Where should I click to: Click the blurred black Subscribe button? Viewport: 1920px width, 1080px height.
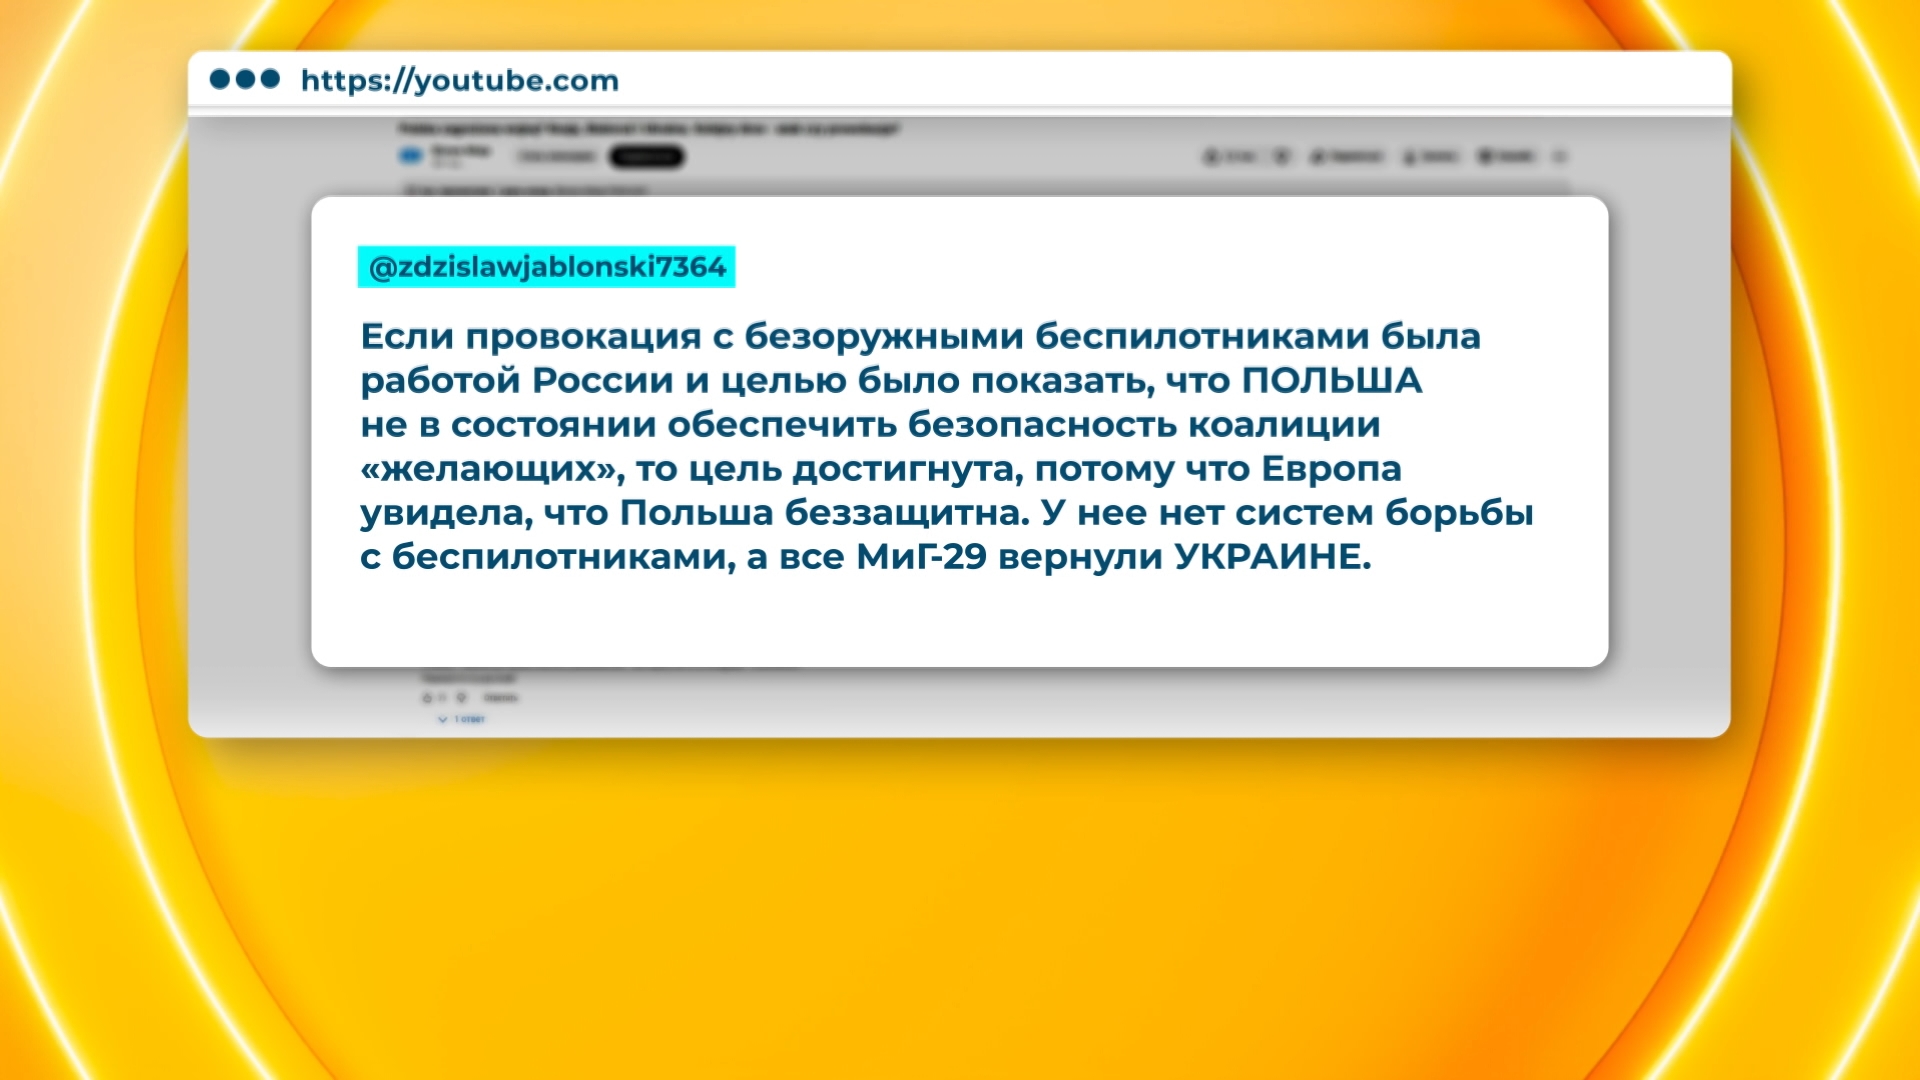point(647,156)
